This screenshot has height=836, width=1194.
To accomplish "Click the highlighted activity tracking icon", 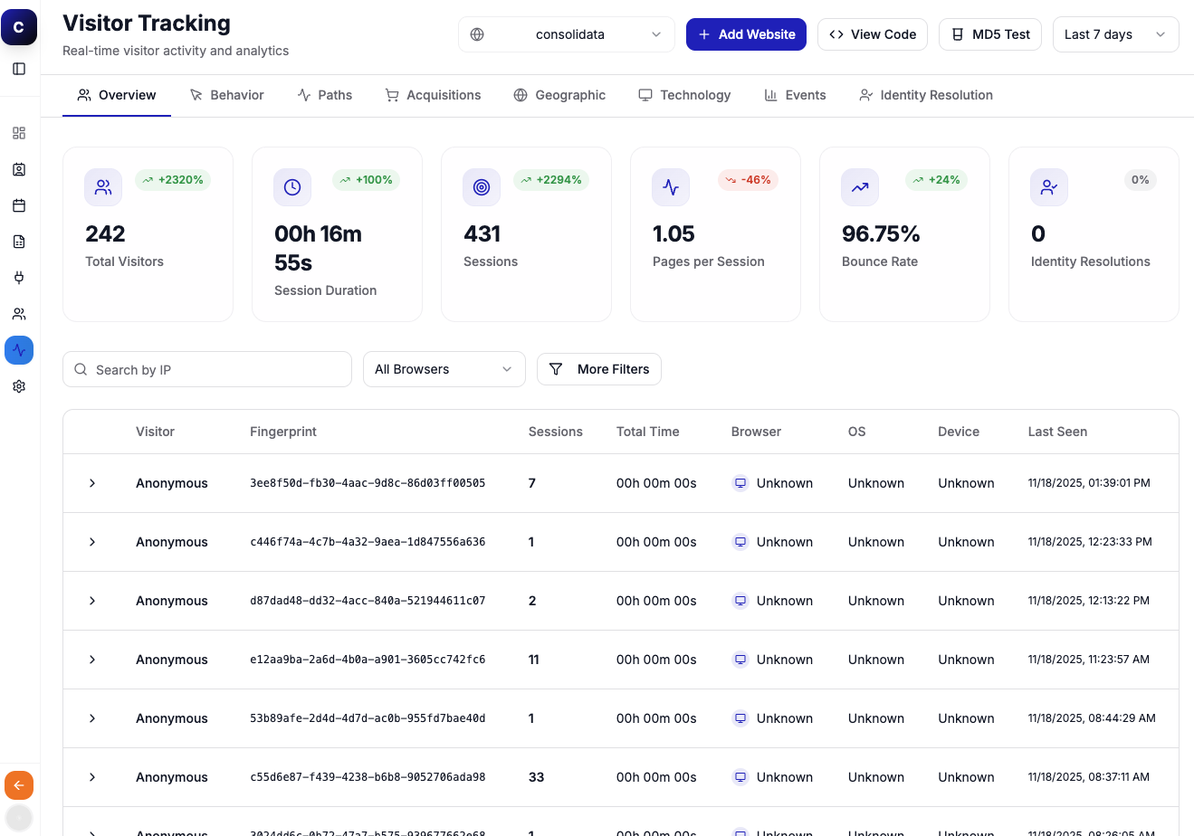I will tap(18, 350).
